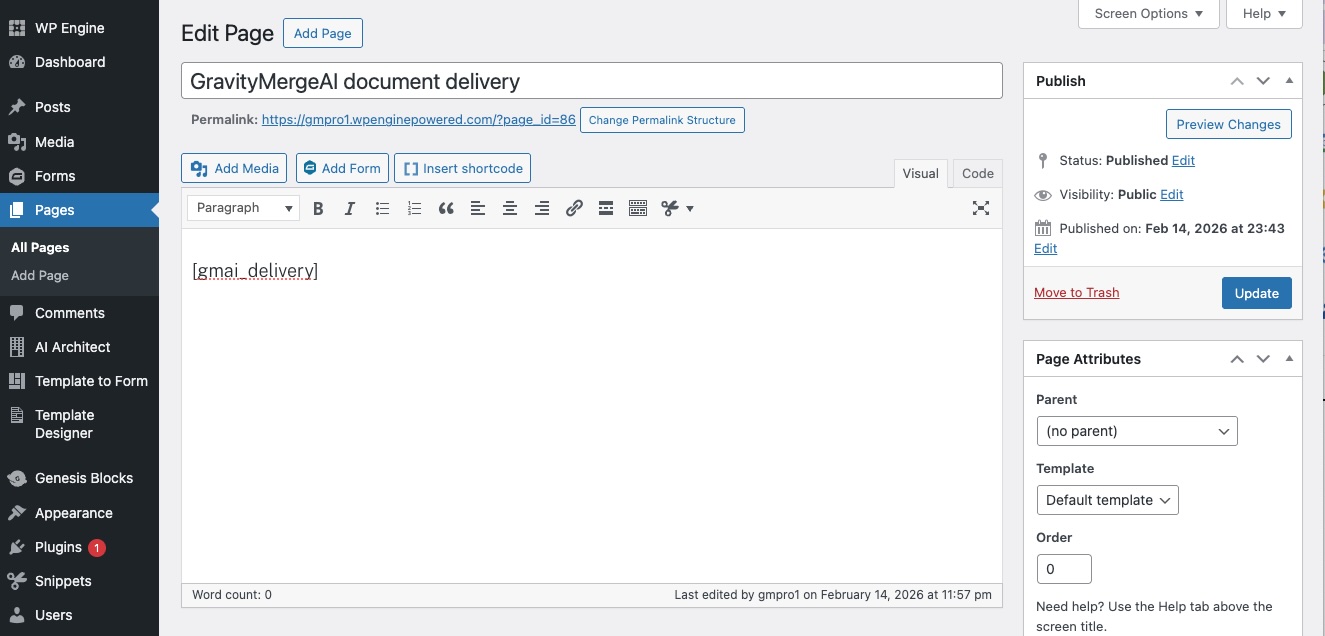Click the Update button
Viewport: 1325px width, 636px height.
pos(1256,293)
